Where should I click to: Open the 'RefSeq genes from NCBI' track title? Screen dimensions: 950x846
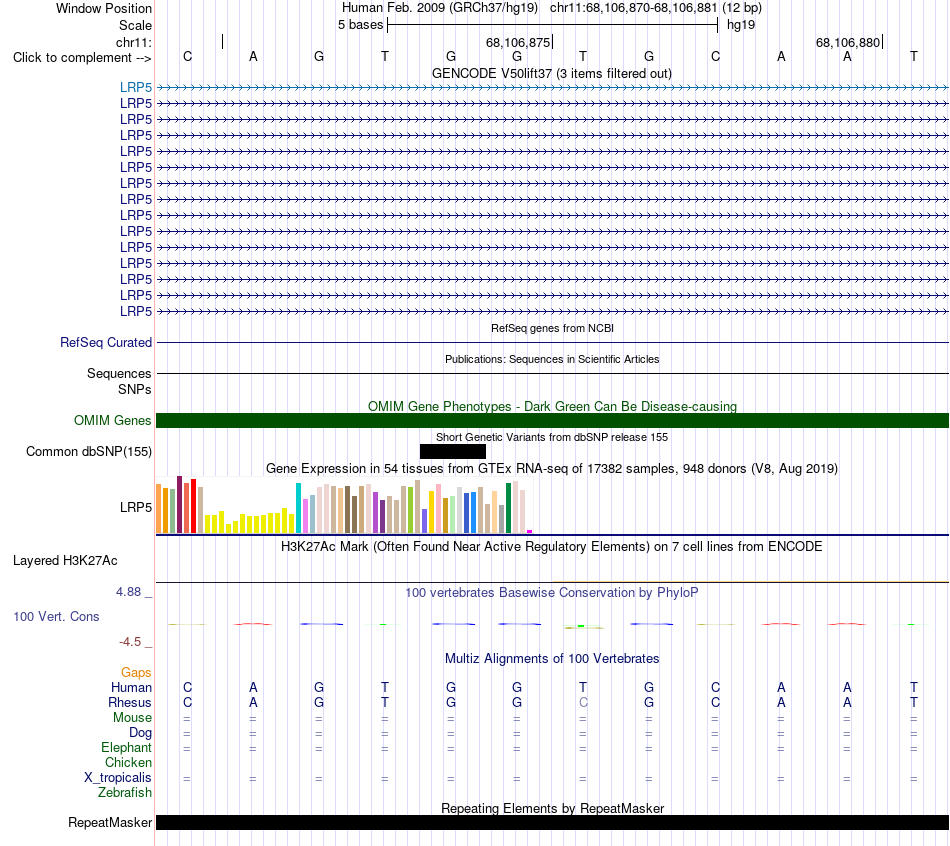point(552,328)
